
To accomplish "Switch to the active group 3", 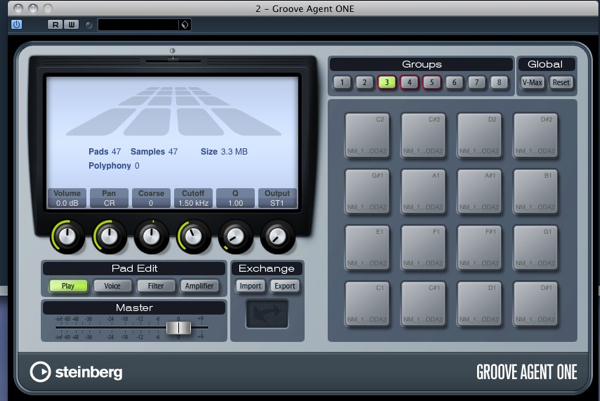I will click(387, 82).
